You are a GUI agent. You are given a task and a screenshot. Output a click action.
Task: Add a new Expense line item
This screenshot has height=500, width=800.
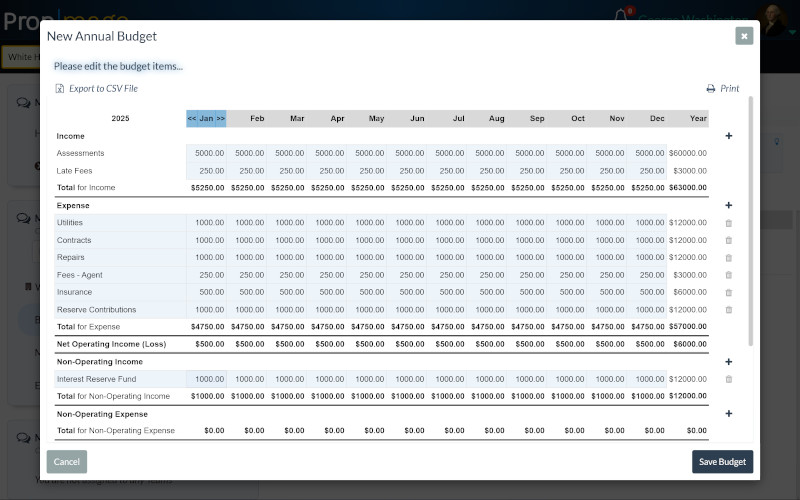click(728, 205)
